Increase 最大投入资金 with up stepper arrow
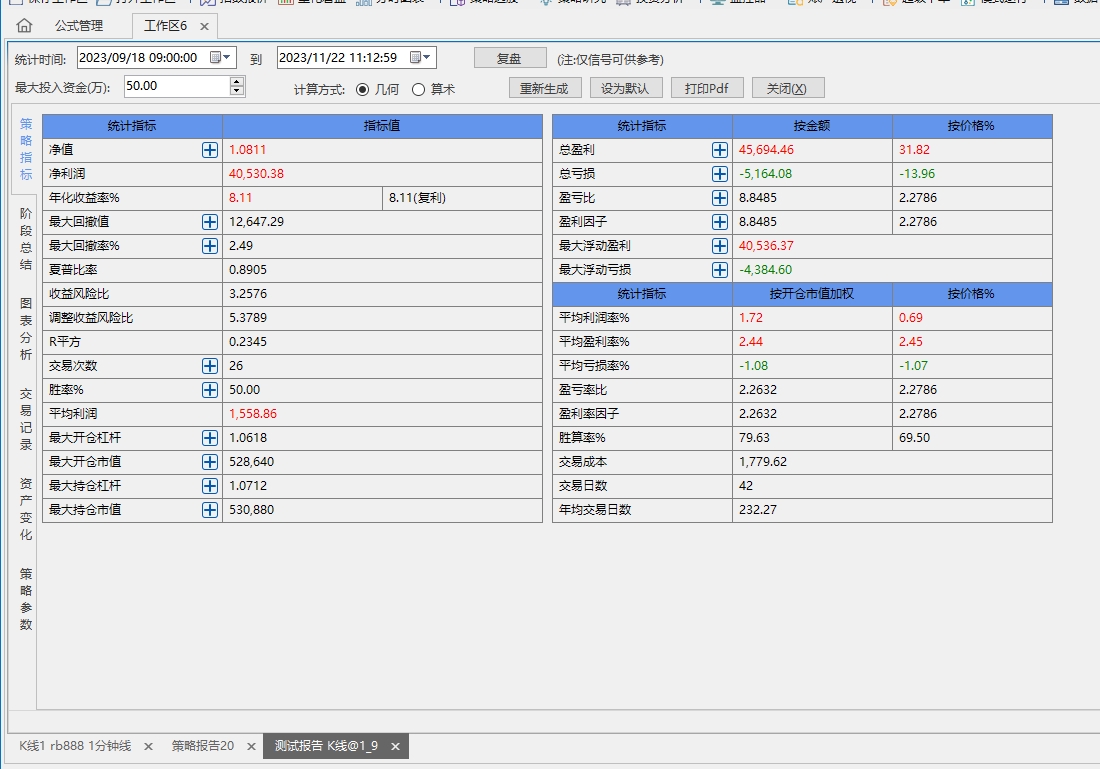1100x769 pixels. point(237,81)
